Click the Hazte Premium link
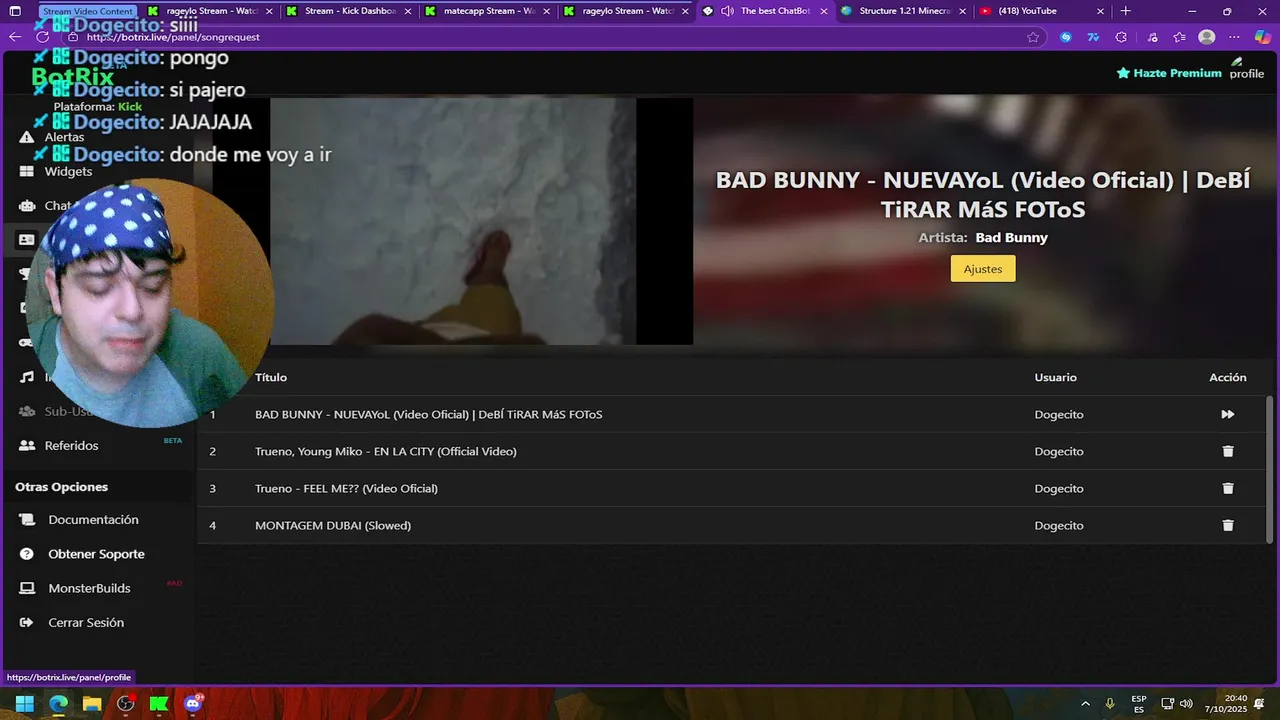Screen dimensions: 1280x720 [1169, 73]
